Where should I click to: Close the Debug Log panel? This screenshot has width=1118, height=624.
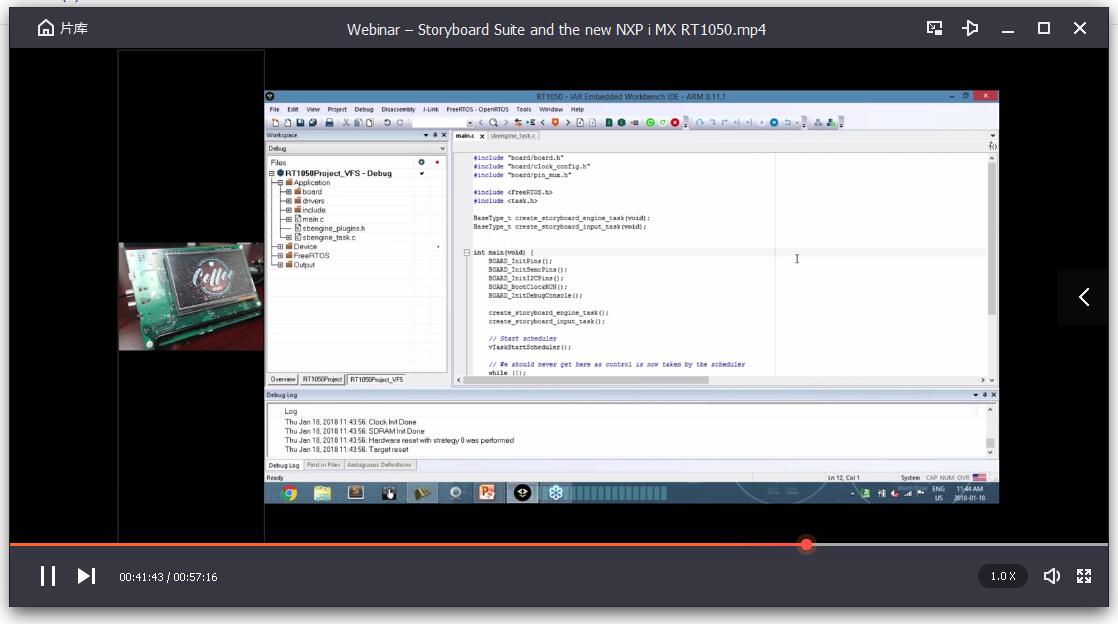(993, 394)
